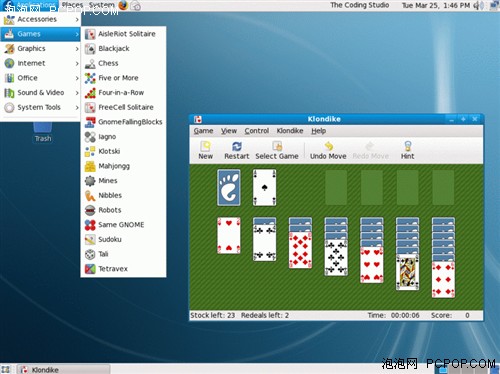The image size is (500, 374).
Task: Launch Firefox from the top panel
Action: [123, 5]
